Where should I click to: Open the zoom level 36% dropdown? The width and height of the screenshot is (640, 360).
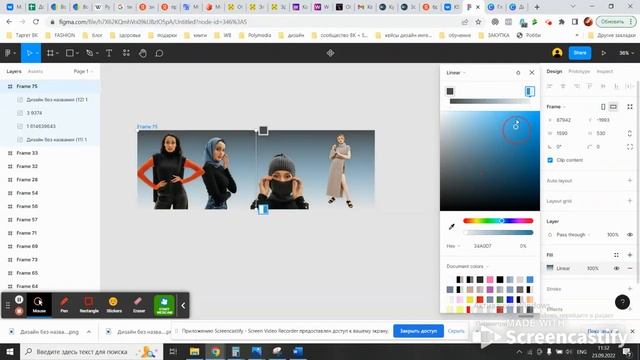point(627,53)
